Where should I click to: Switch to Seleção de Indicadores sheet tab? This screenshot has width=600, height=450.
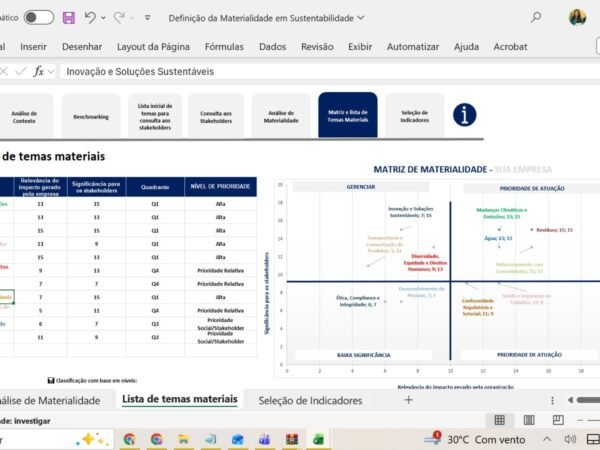310,400
